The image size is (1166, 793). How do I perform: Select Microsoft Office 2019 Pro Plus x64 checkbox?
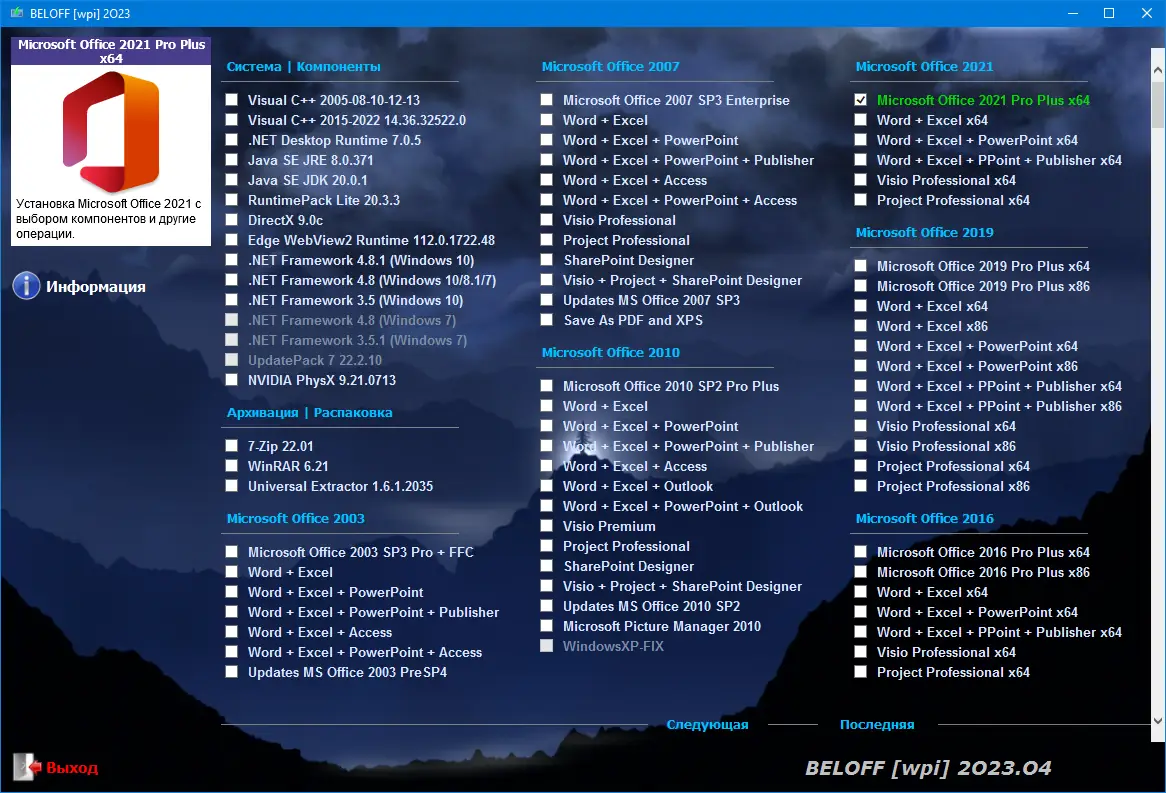pyautogui.click(x=860, y=266)
